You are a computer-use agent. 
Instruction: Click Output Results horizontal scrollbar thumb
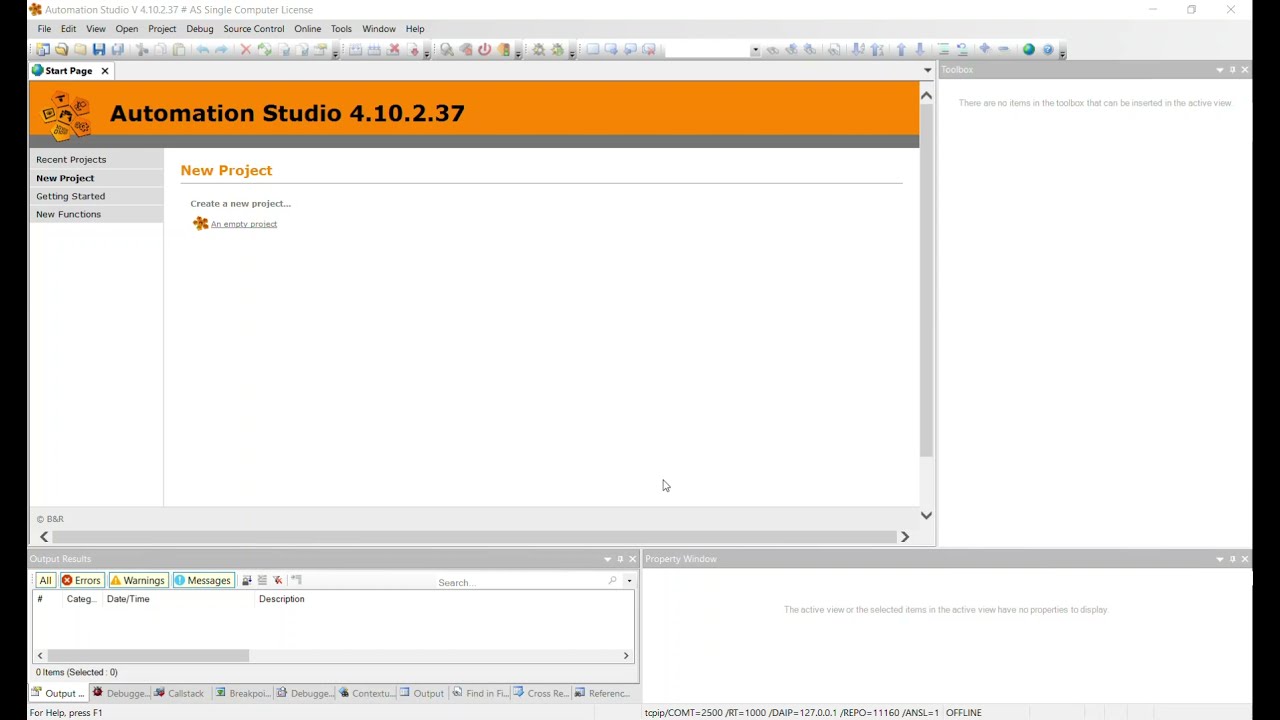click(148, 655)
